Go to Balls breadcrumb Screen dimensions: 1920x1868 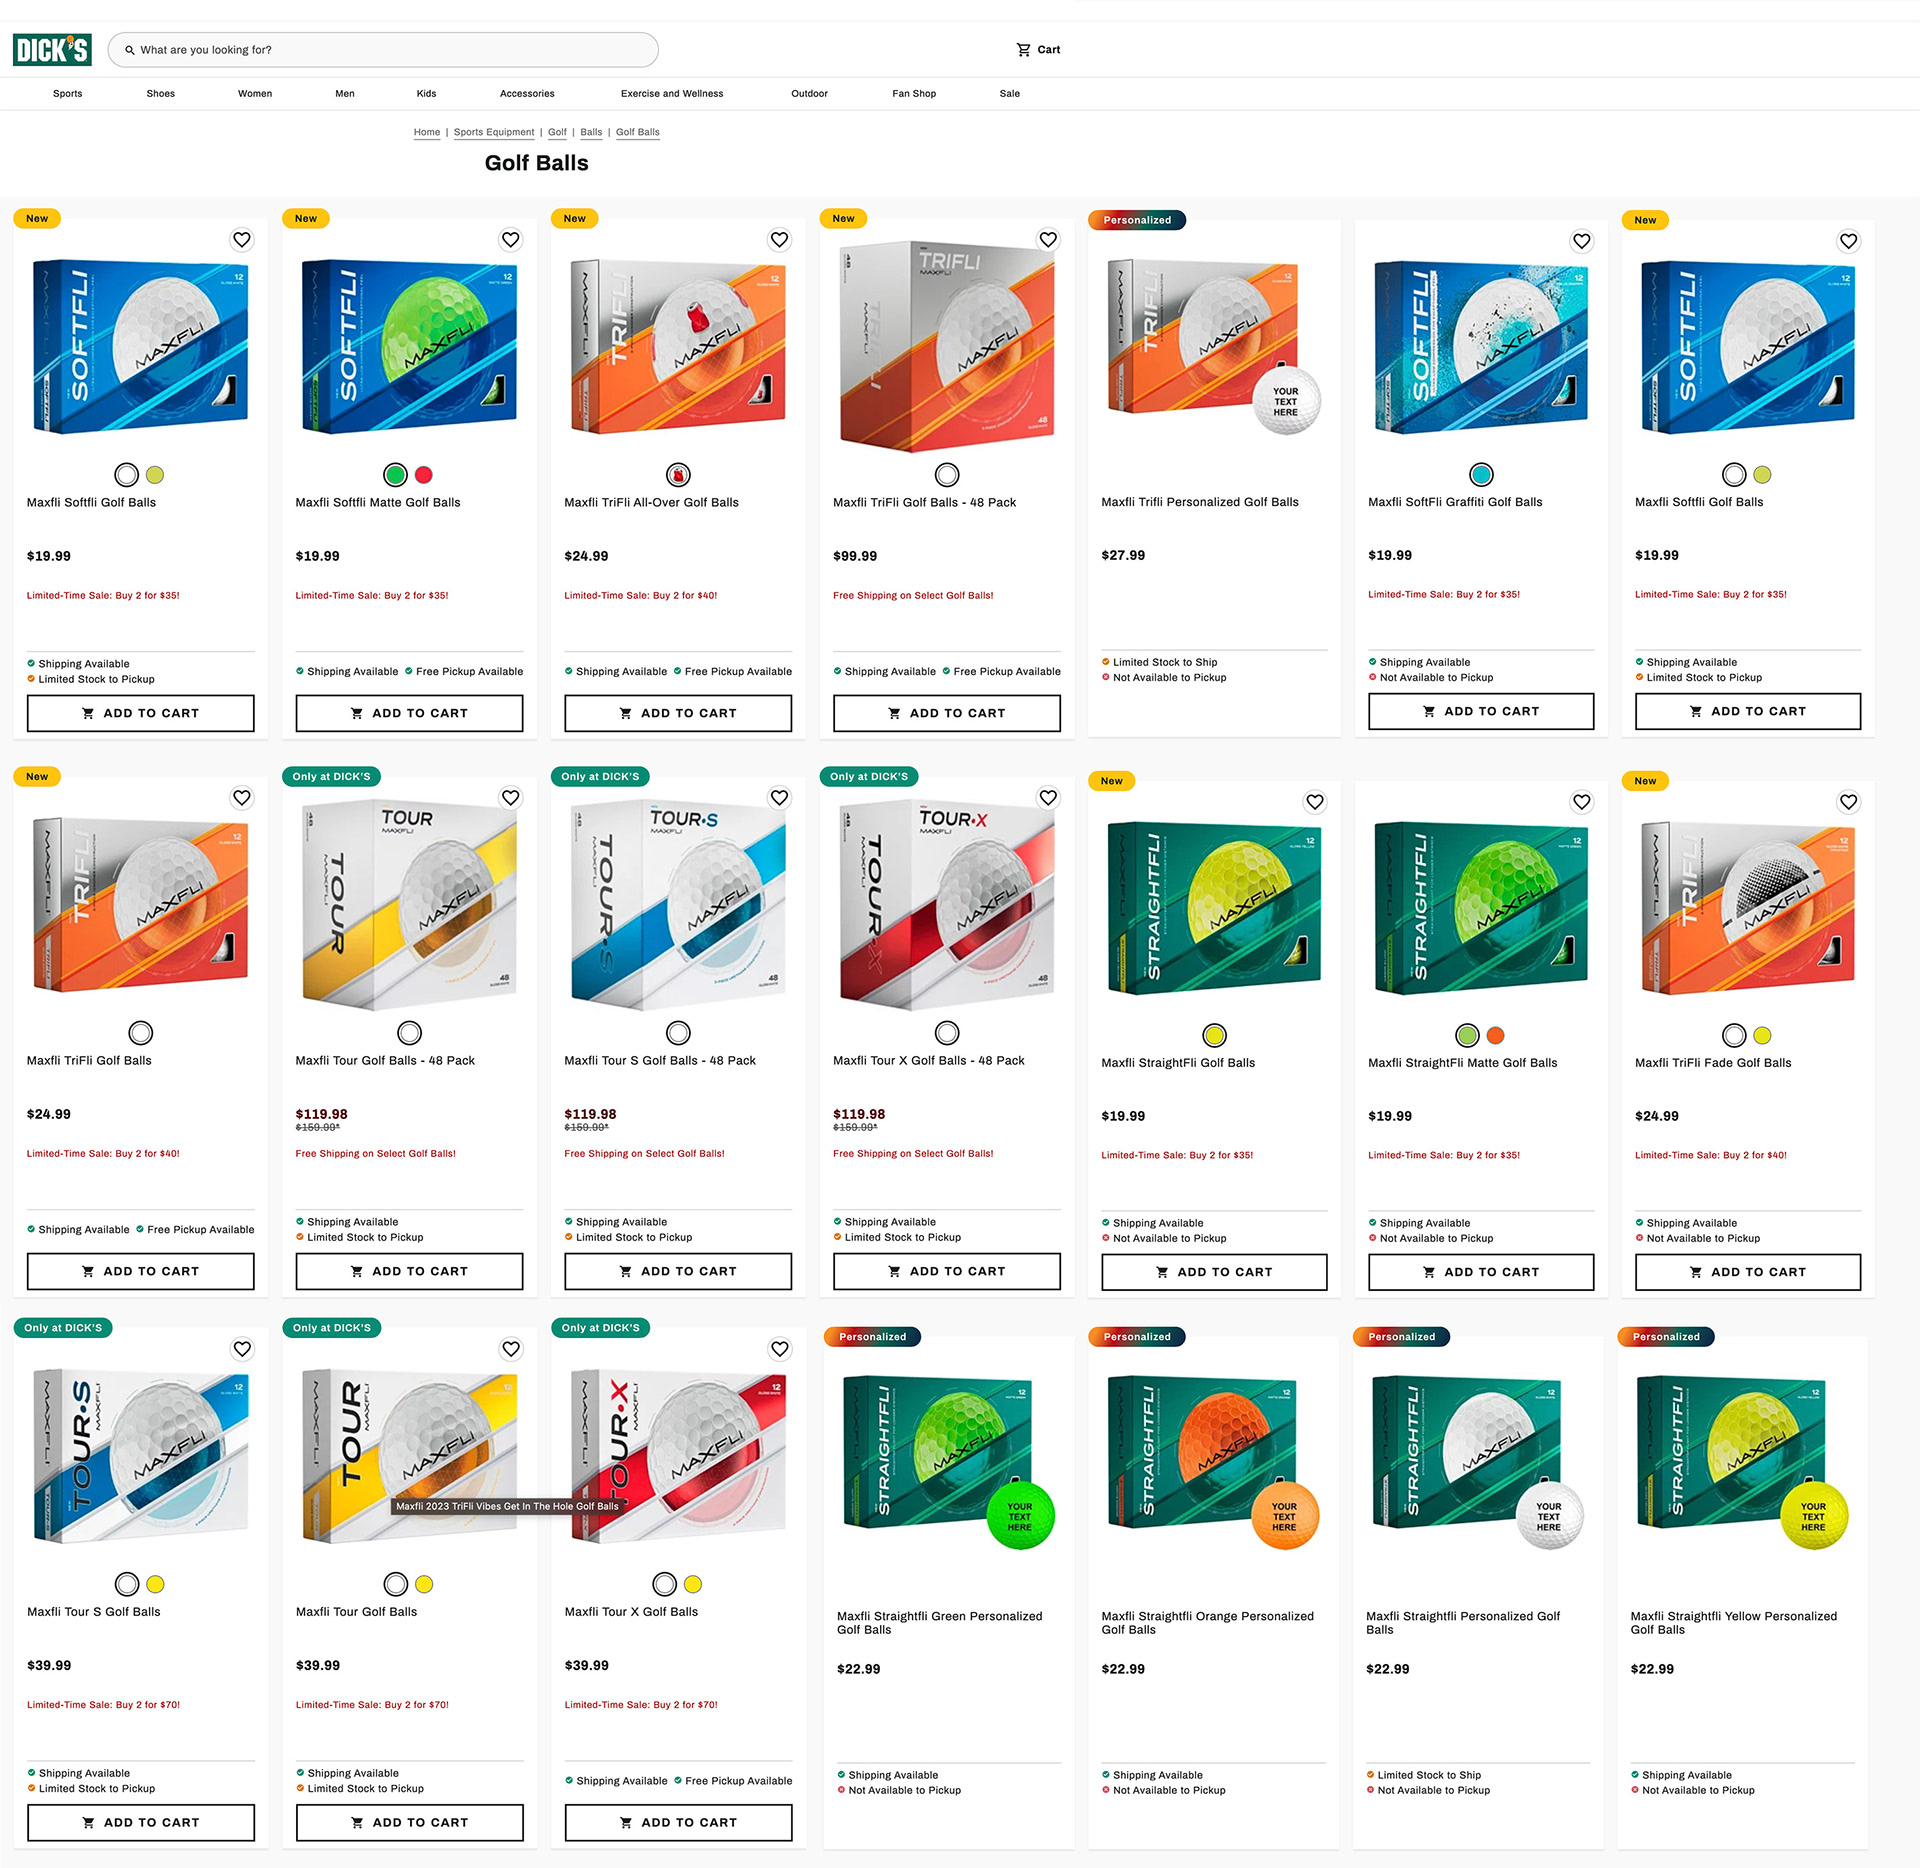point(591,132)
